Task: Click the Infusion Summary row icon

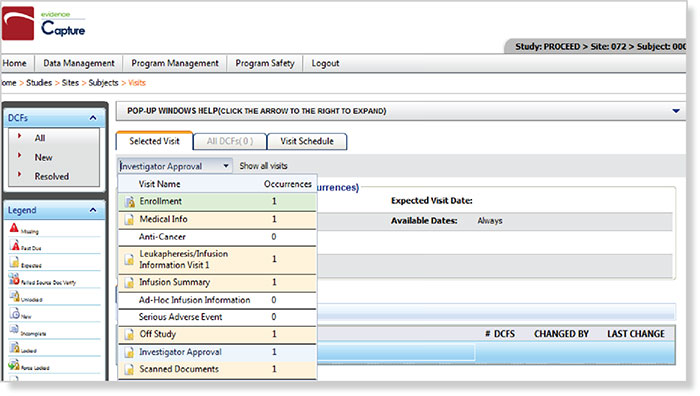Action: 129,283
